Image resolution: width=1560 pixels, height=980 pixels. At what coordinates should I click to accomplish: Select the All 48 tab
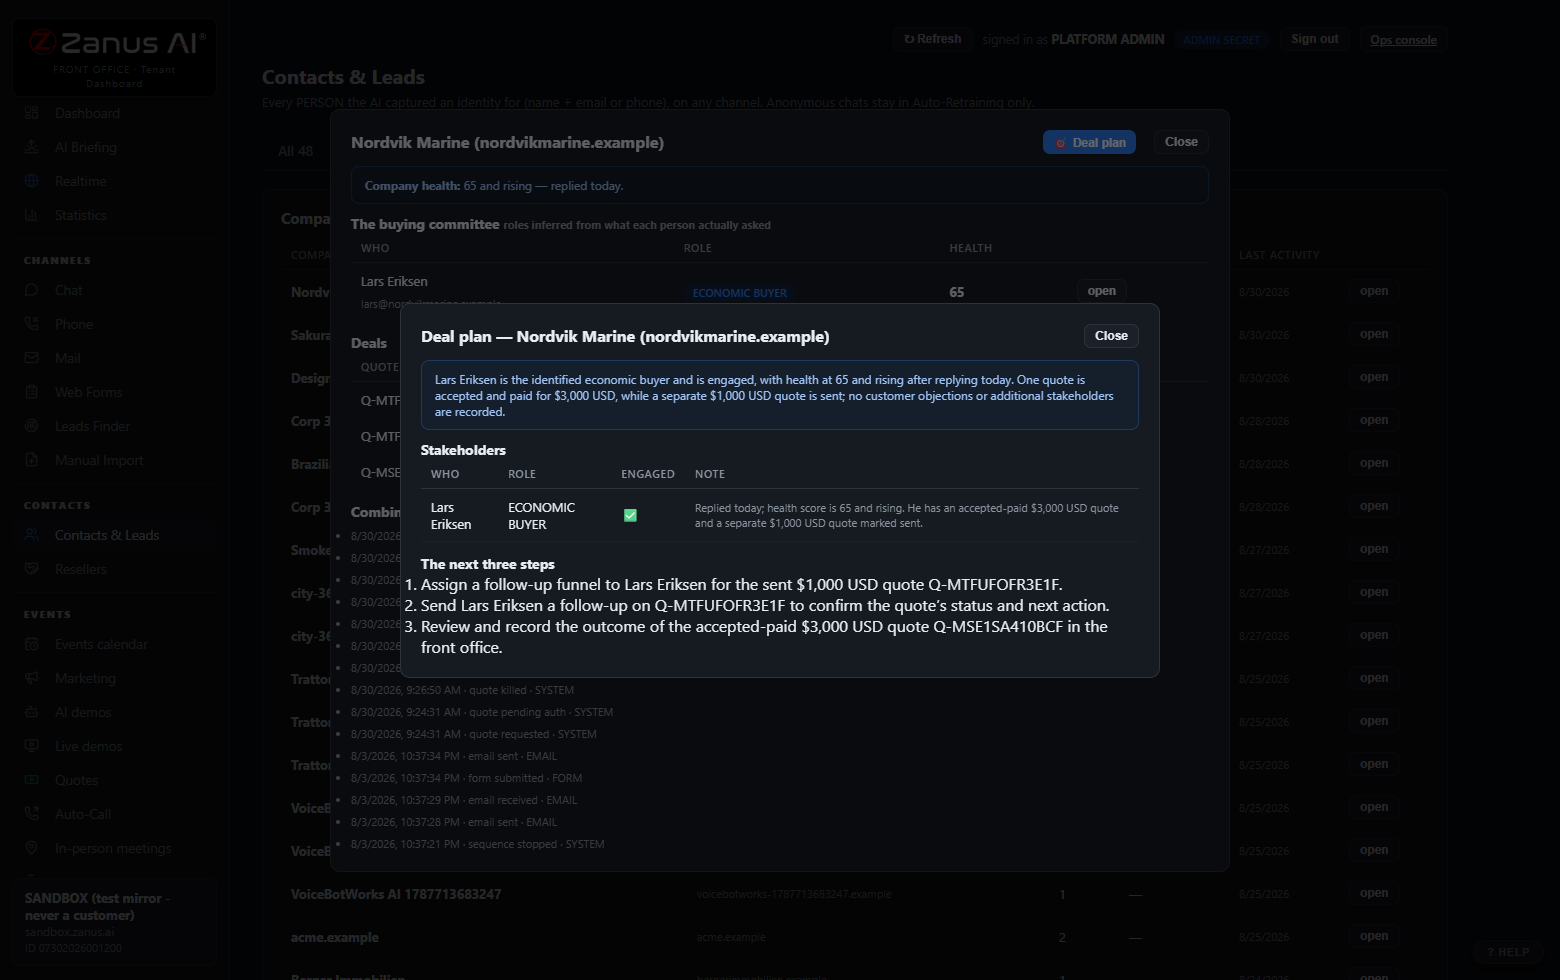[x=296, y=151]
